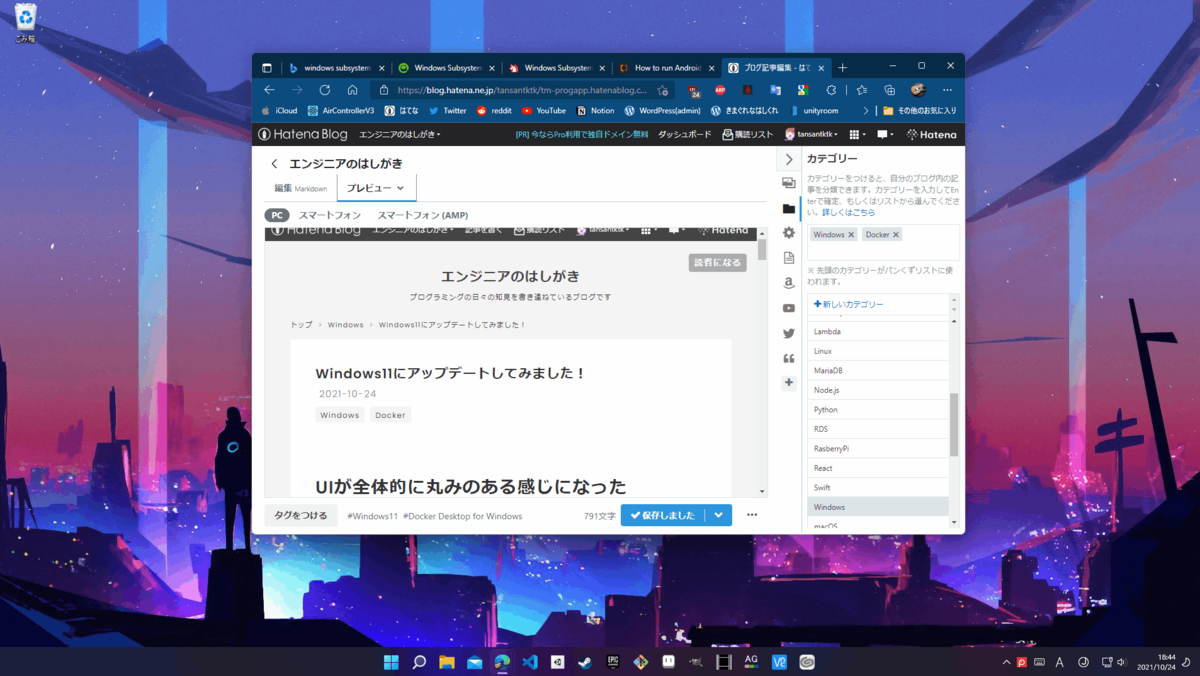Expand the save button dropdown arrow

[719, 515]
